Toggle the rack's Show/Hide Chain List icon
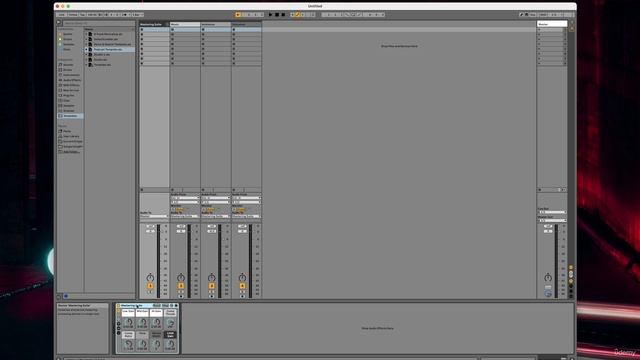Viewport: 640px width, 360px height. click(x=119, y=329)
